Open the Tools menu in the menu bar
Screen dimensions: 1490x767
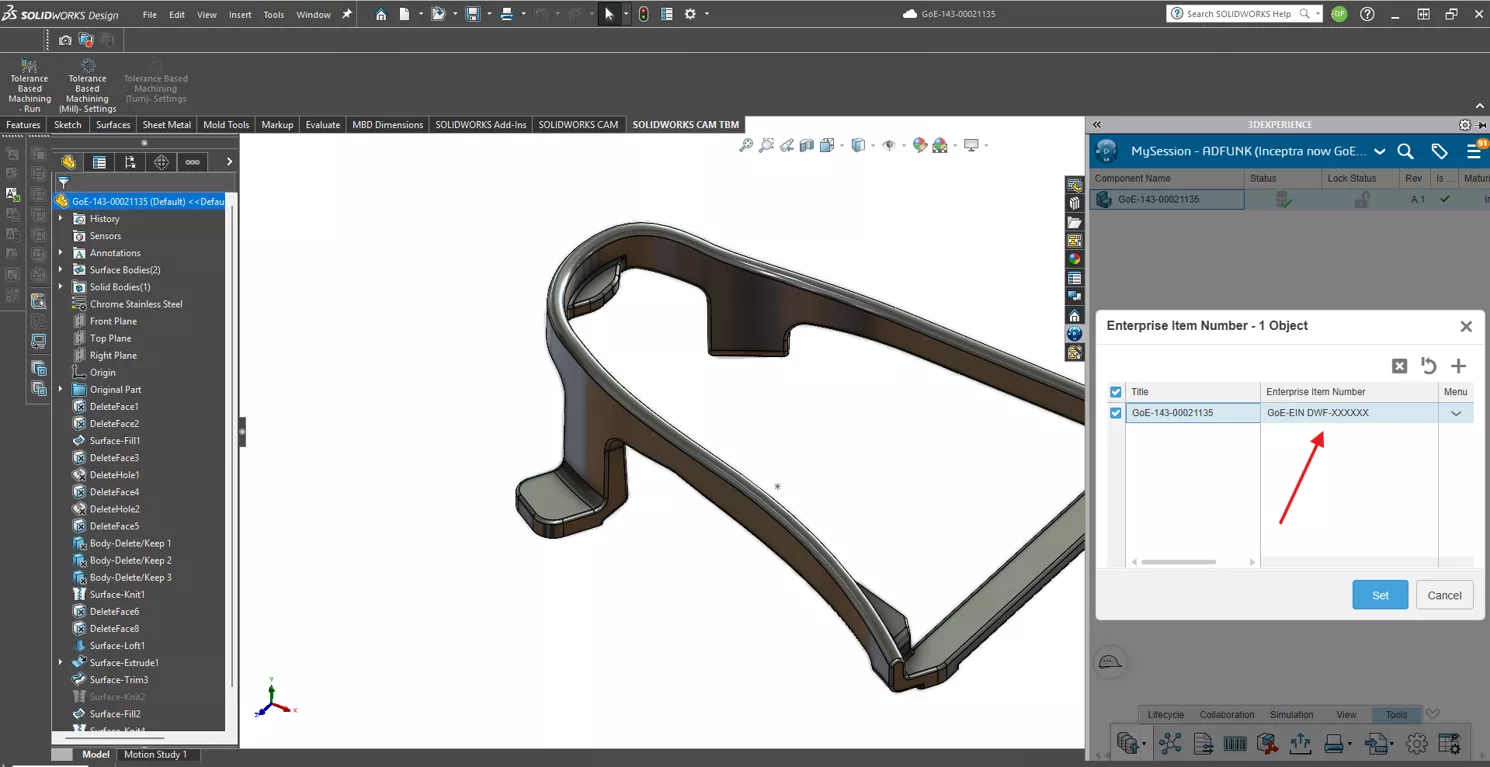tap(273, 15)
